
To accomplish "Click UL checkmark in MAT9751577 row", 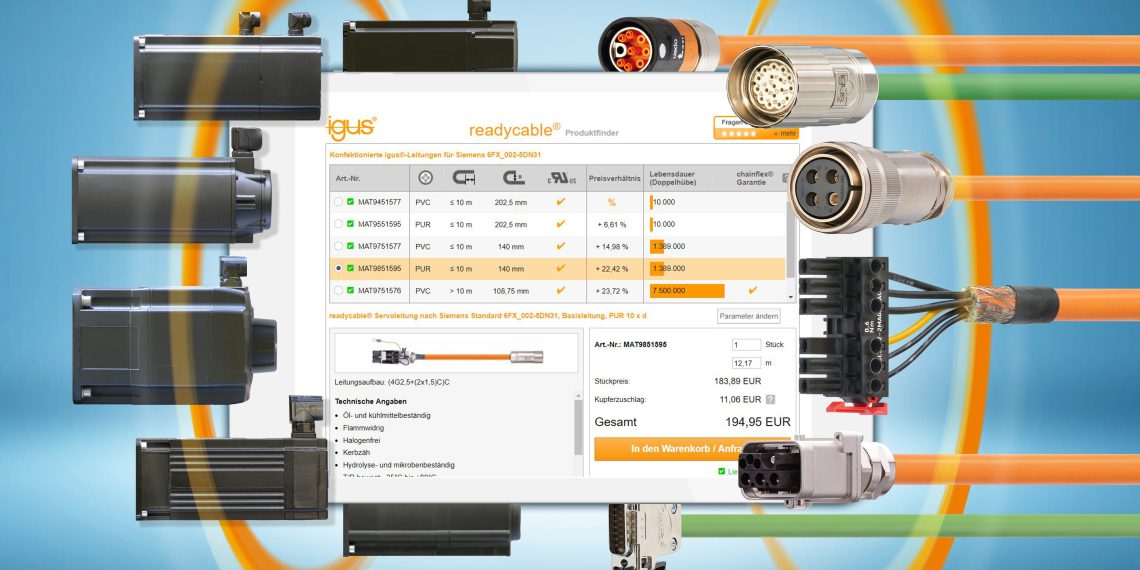I will (x=561, y=246).
